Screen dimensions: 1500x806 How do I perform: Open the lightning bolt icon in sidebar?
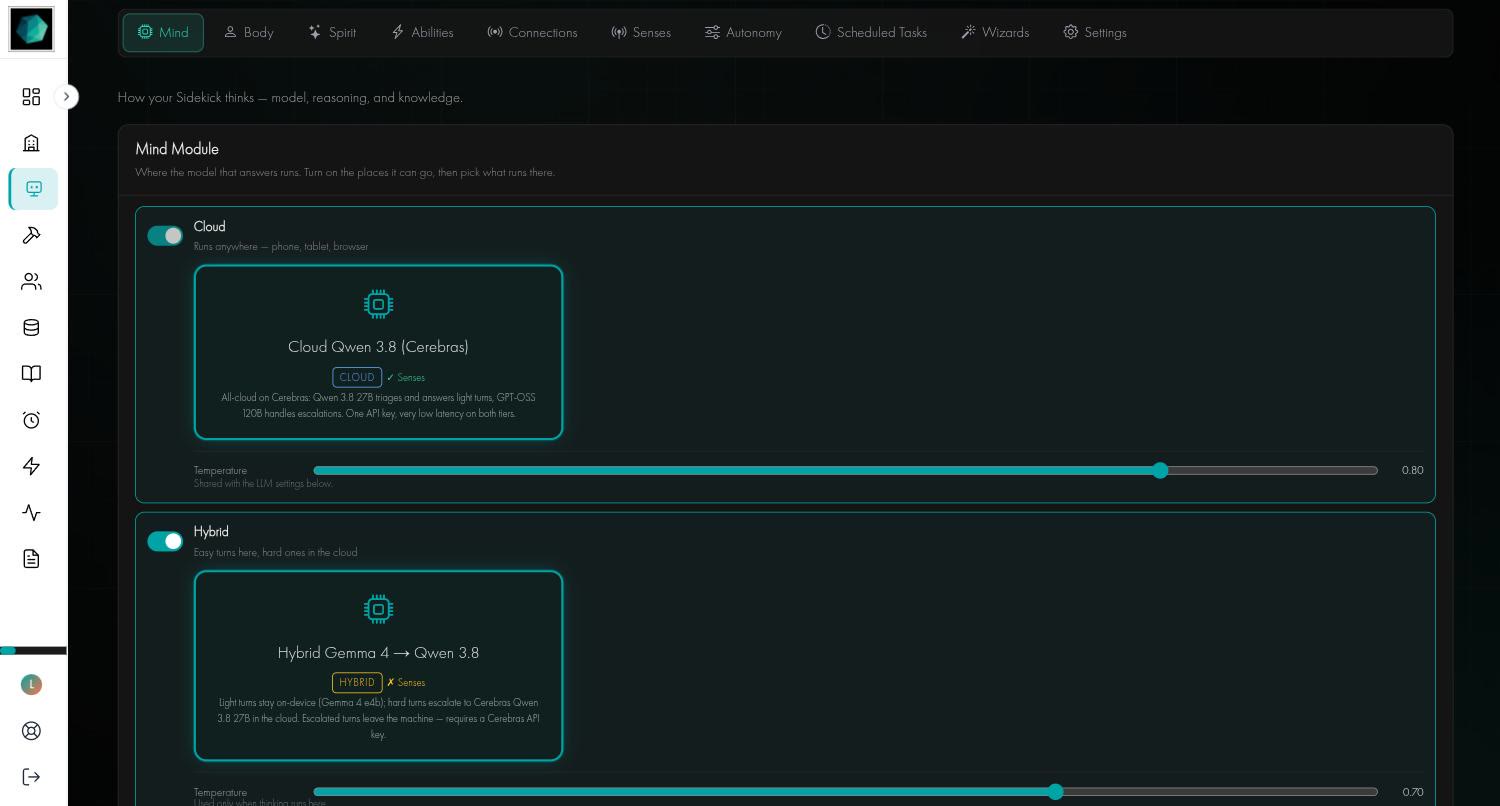coord(31,466)
